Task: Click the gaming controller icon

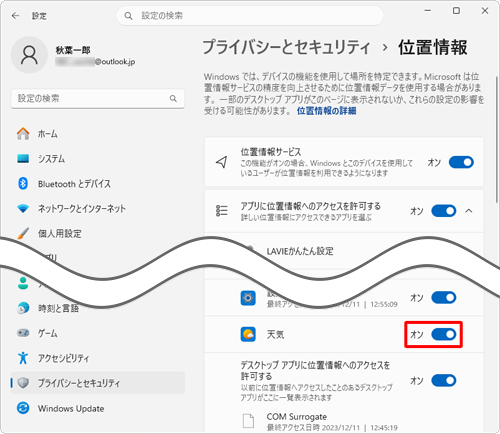Action: 23,333
